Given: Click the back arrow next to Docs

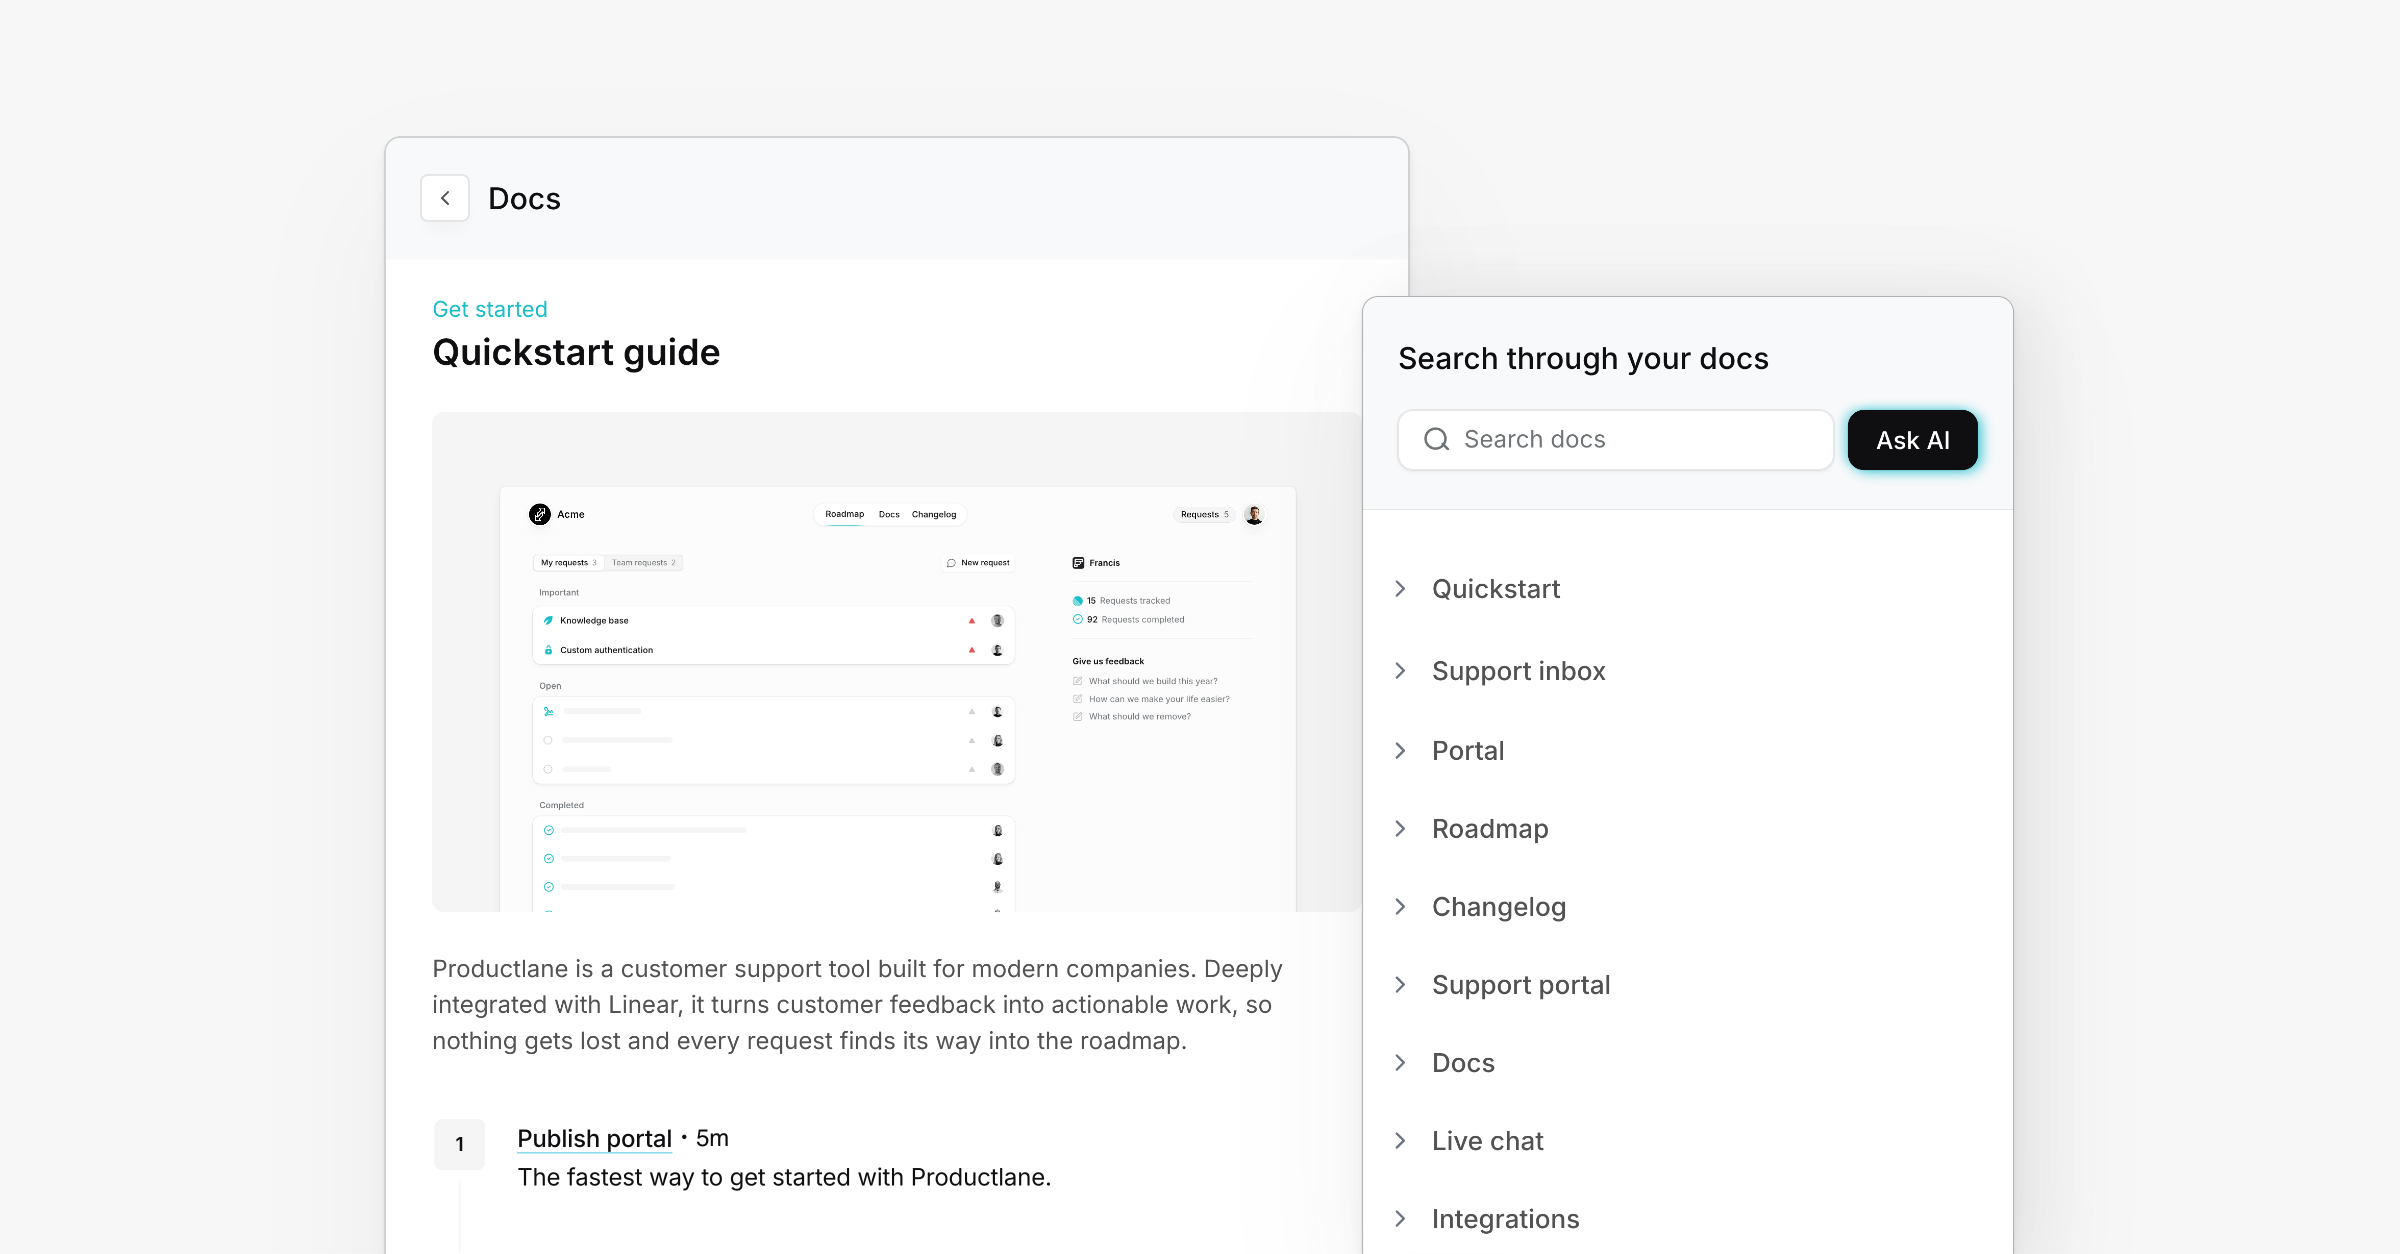Looking at the screenshot, I should click(445, 198).
